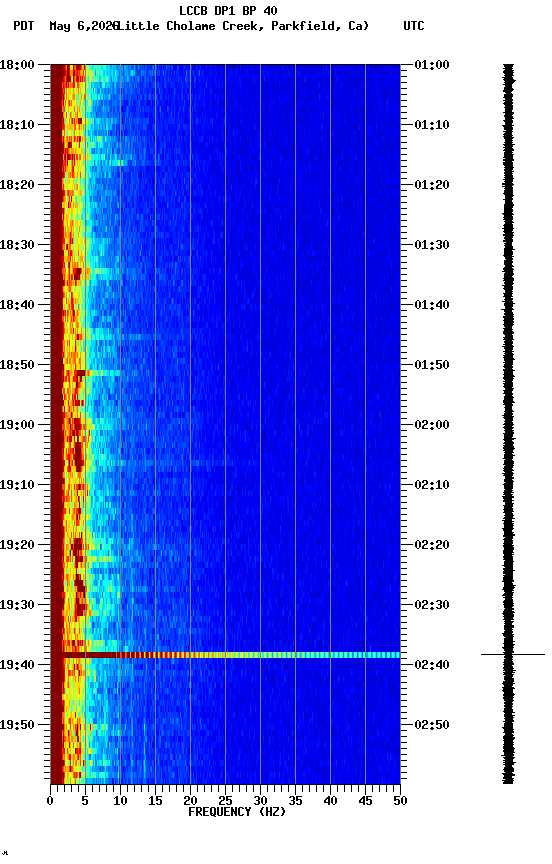Click the 'FREQUENCY (HZ)' axis title
Screen dimensions: 552x864
click(x=237, y=812)
